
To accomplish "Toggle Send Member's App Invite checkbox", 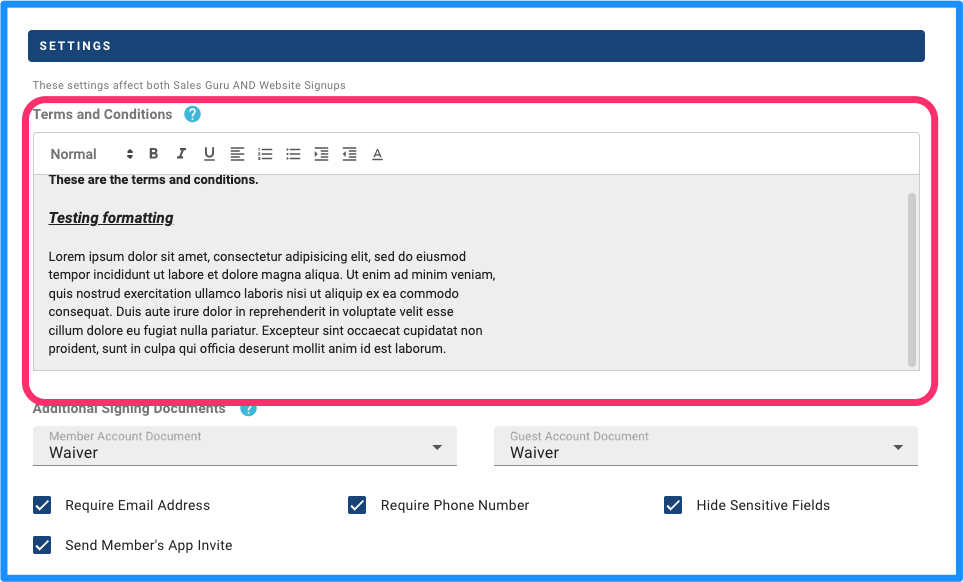I will coord(42,545).
